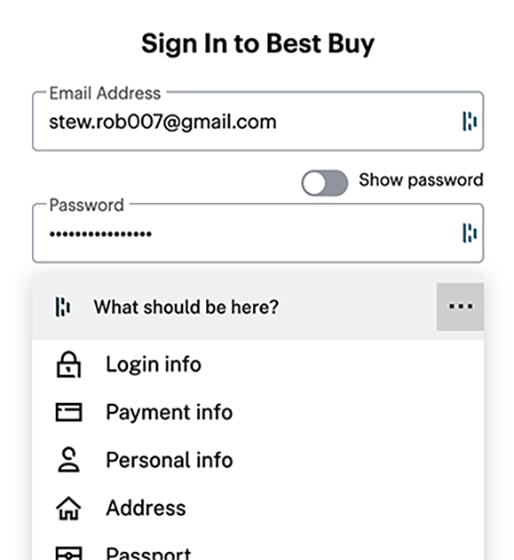This screenshot has width=514, height=560.
Task: Click the Dashlane icon in Password field
Action: [470, 233]
